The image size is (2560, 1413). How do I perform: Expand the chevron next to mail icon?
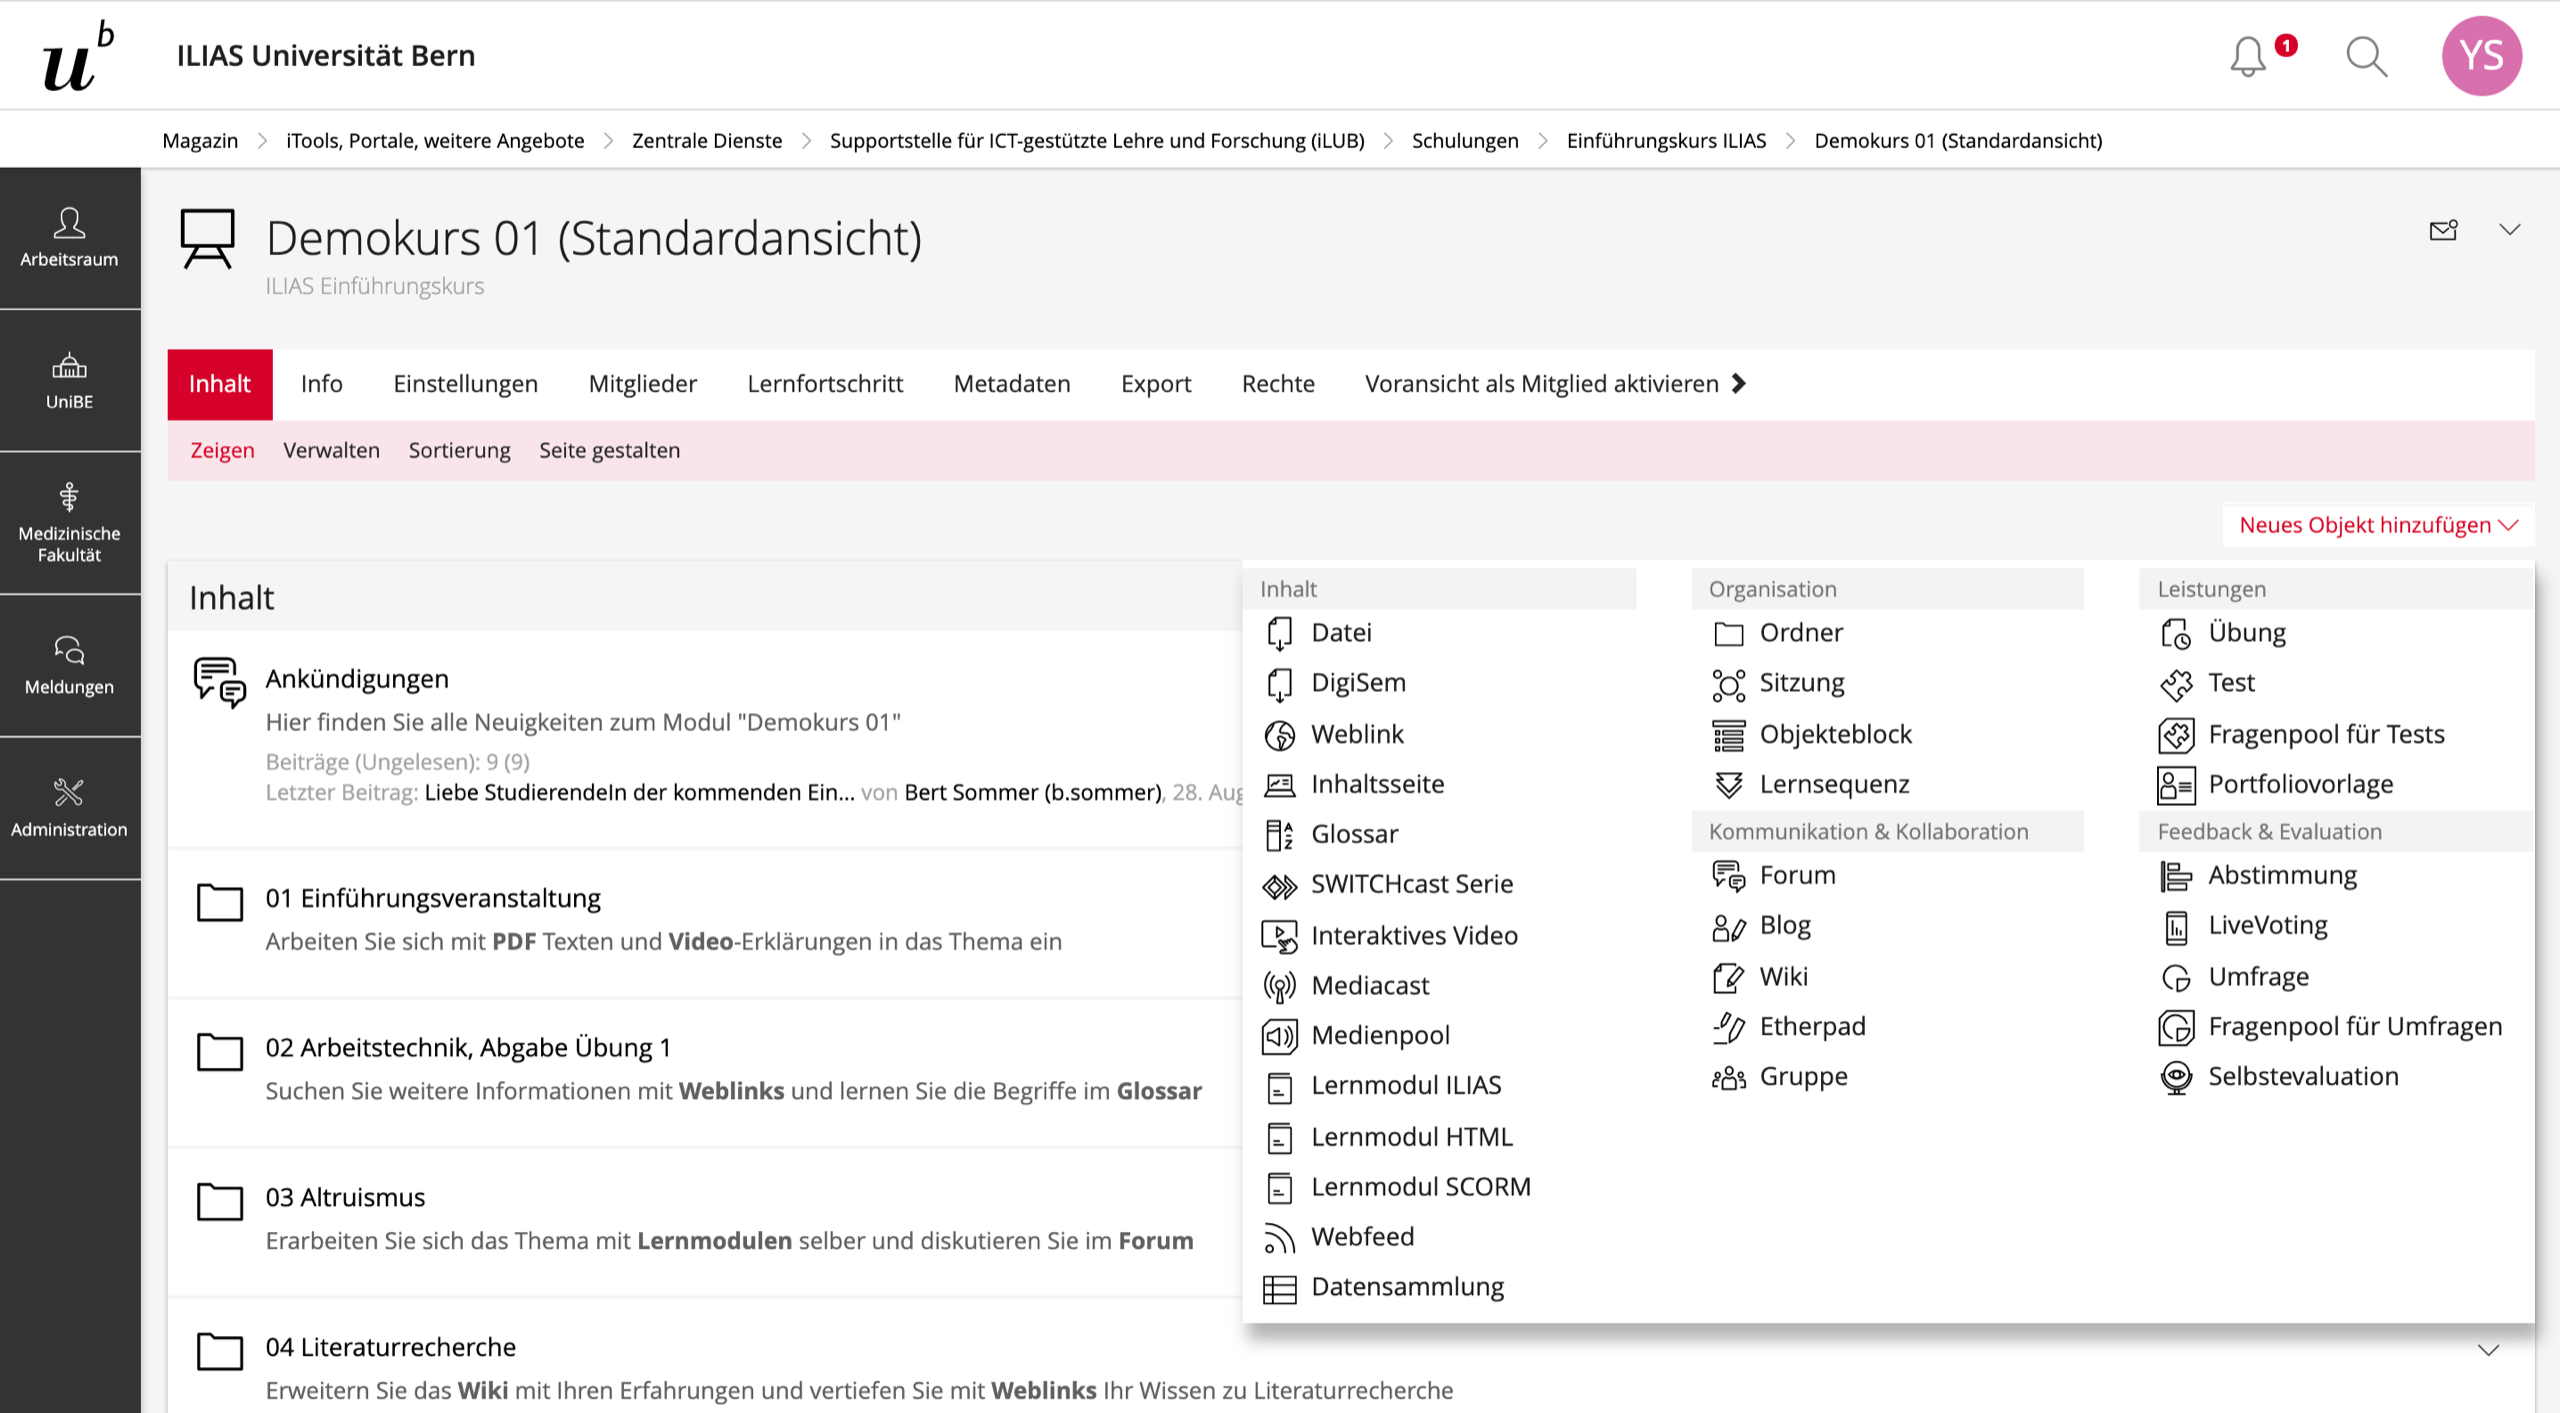[2509, 230]
